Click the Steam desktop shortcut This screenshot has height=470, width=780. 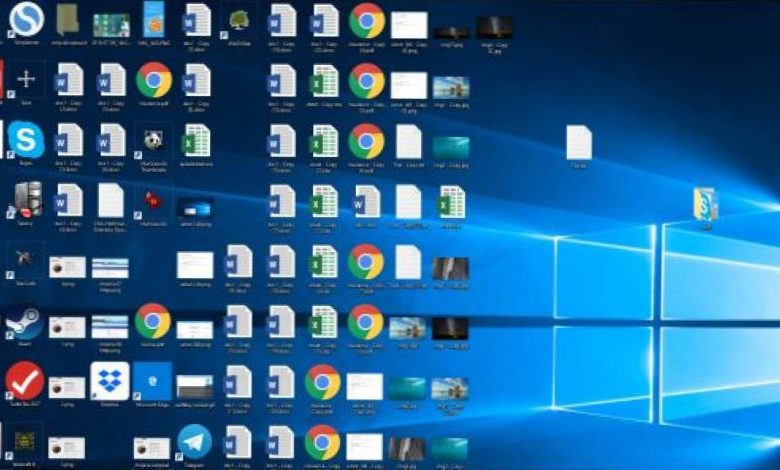click(x=26, y=321)
